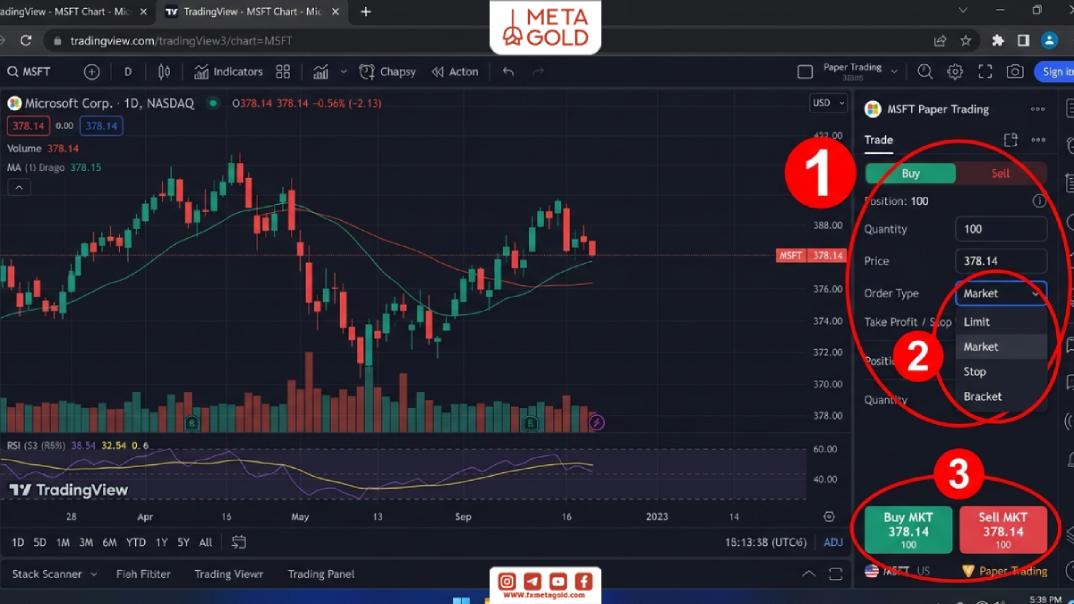This screenshot has height=604, width=1074.
Task: Take a chart snapshot with the camera icon
Action: 1014,72
